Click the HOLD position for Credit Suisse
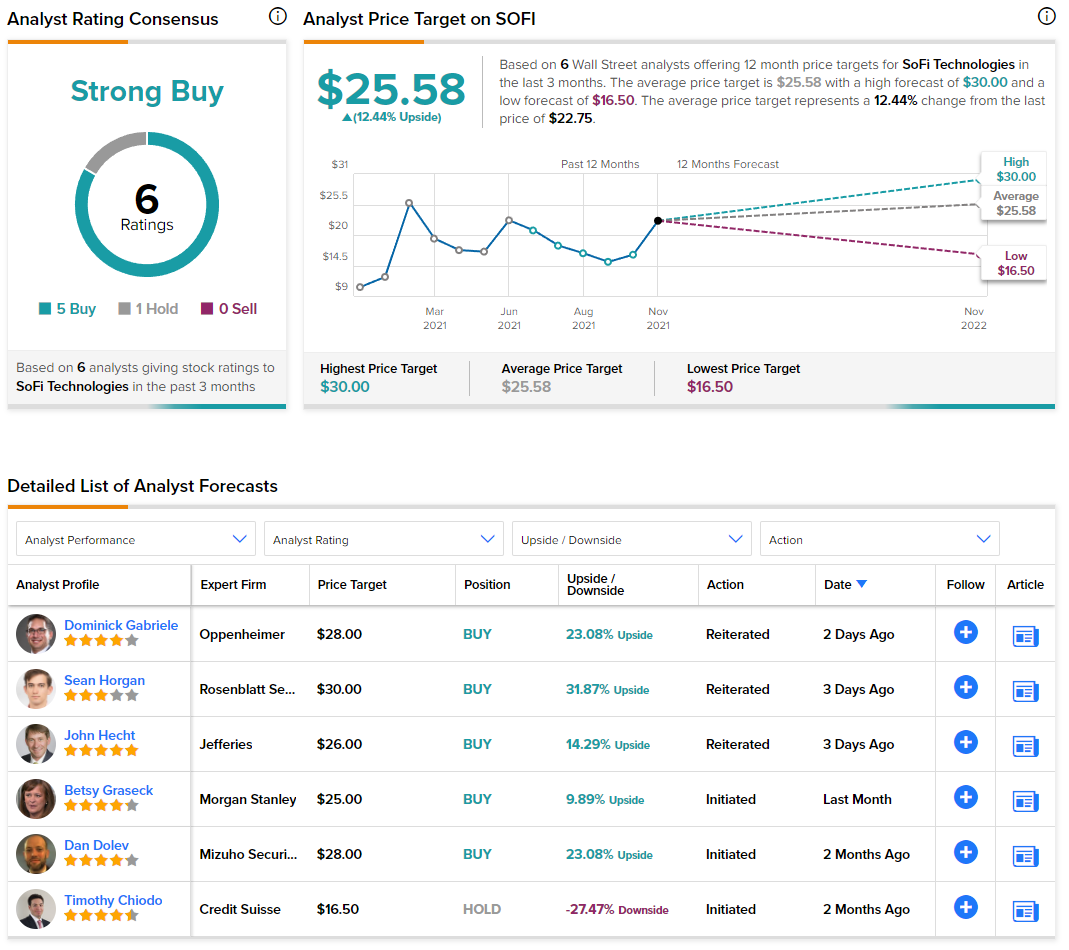The image size is (1069, 950). (x=482, y=909)
